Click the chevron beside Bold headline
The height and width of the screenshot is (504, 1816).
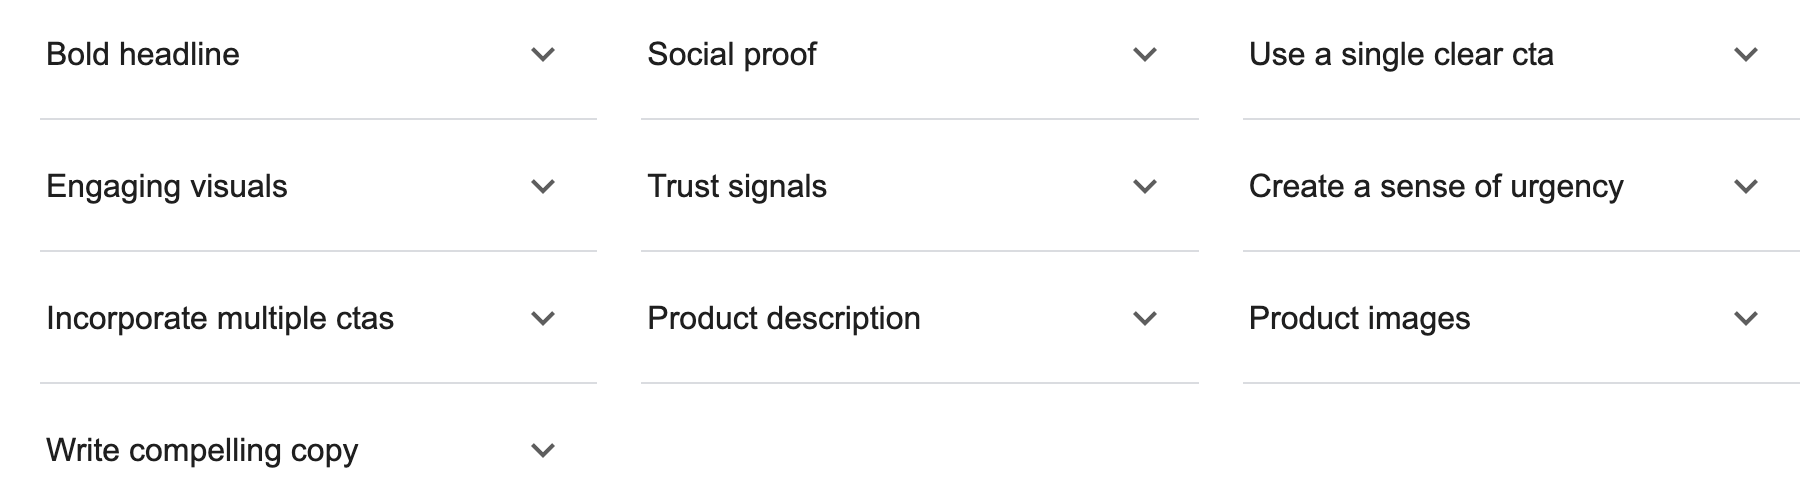tap(543, 55)
